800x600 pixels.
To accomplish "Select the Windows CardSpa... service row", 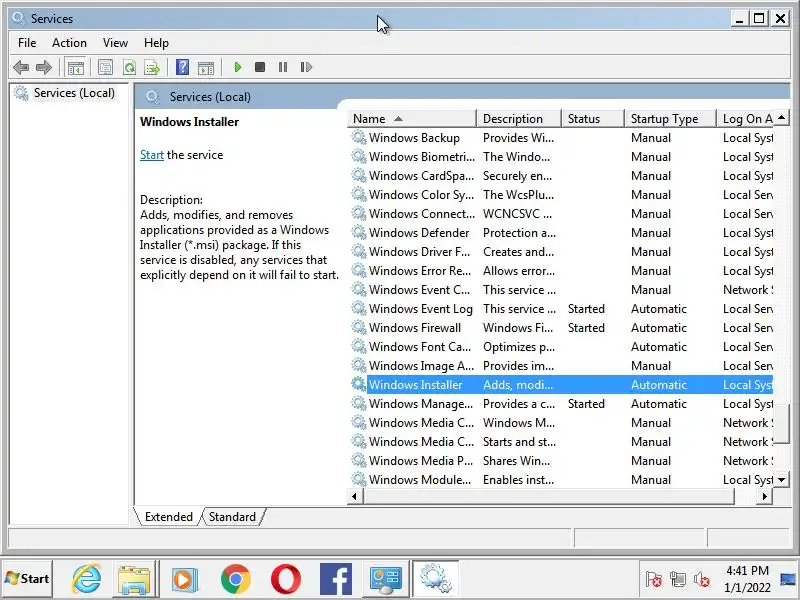I will tap(562, 176).
